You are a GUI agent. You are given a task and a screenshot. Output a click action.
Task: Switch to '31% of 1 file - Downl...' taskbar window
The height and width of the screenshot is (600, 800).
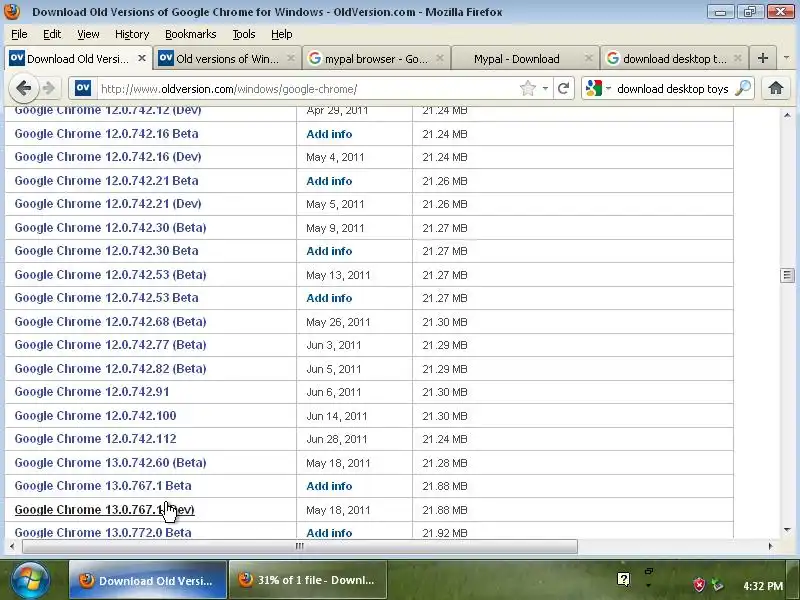tap(308, 580)
